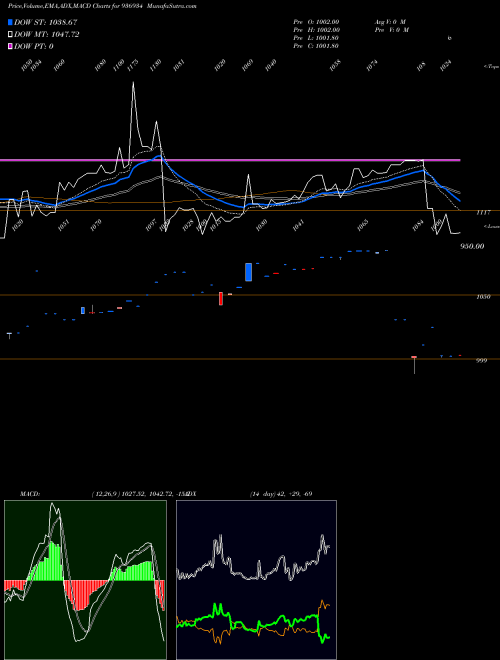The width and height of the screenshot is (500, 660).
Task: Click the 'Pre L: 1001.80' value
Action: pos(316,38)
